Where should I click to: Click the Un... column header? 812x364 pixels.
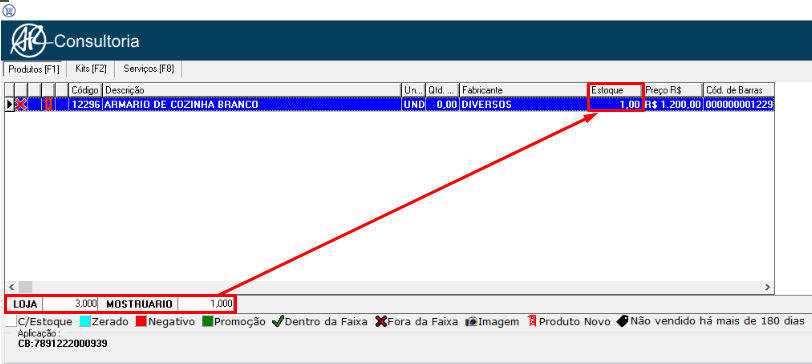pyautogui.click(x=414, y=90)
